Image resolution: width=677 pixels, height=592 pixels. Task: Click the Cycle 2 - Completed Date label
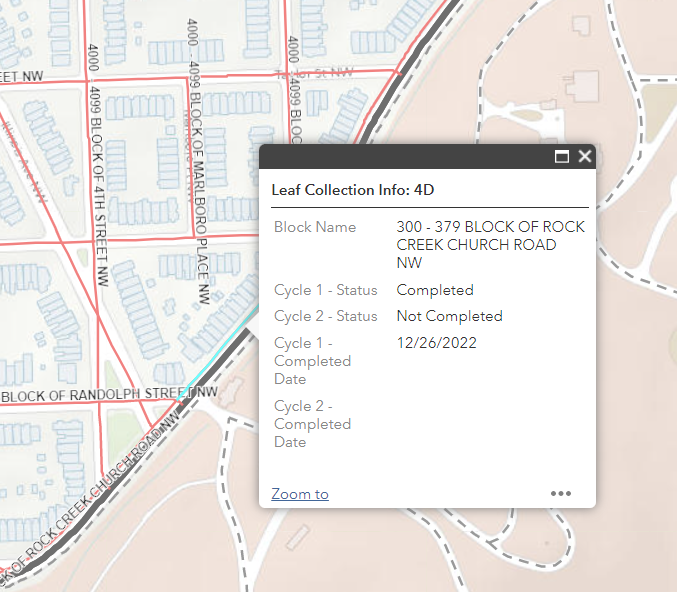[x=313, y=424]
